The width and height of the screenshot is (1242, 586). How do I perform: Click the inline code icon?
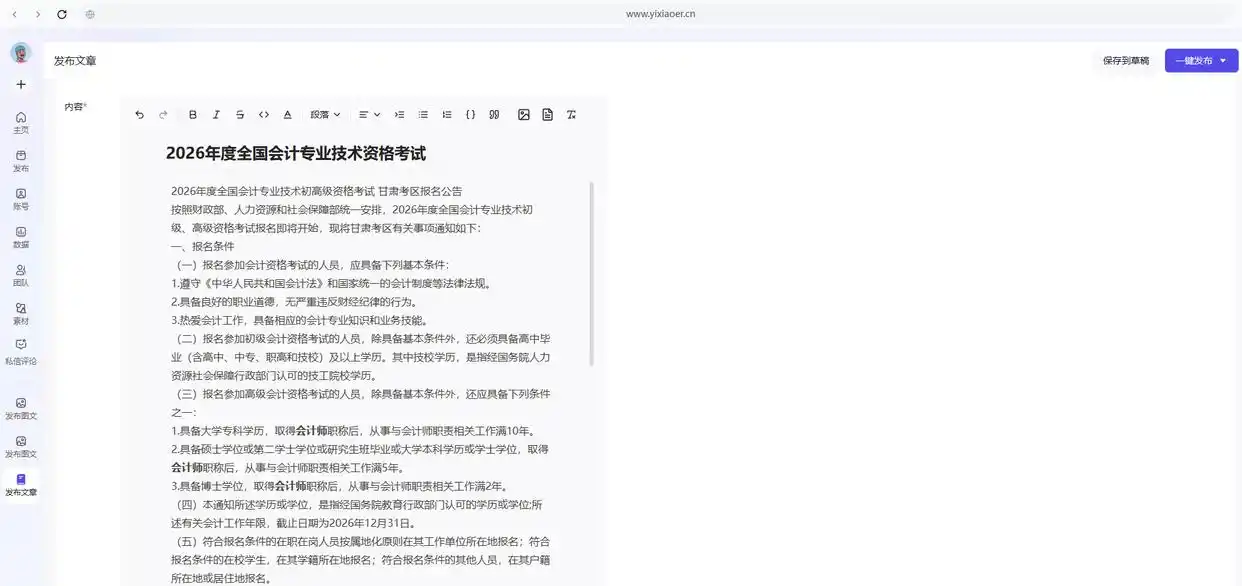pyautogui.click(x=264, y=115)
